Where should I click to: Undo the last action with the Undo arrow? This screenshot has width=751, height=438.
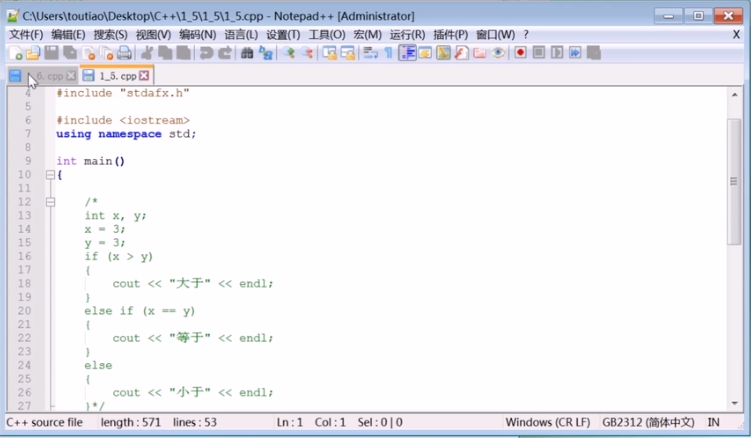pyautogui.click(x=206, y=53)
